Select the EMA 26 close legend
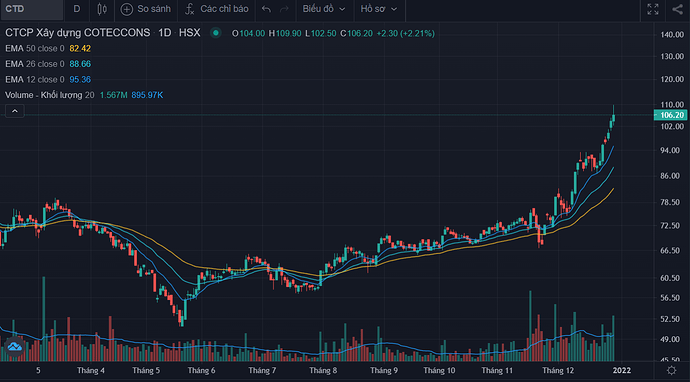The image size is (690, 382). 35,64
